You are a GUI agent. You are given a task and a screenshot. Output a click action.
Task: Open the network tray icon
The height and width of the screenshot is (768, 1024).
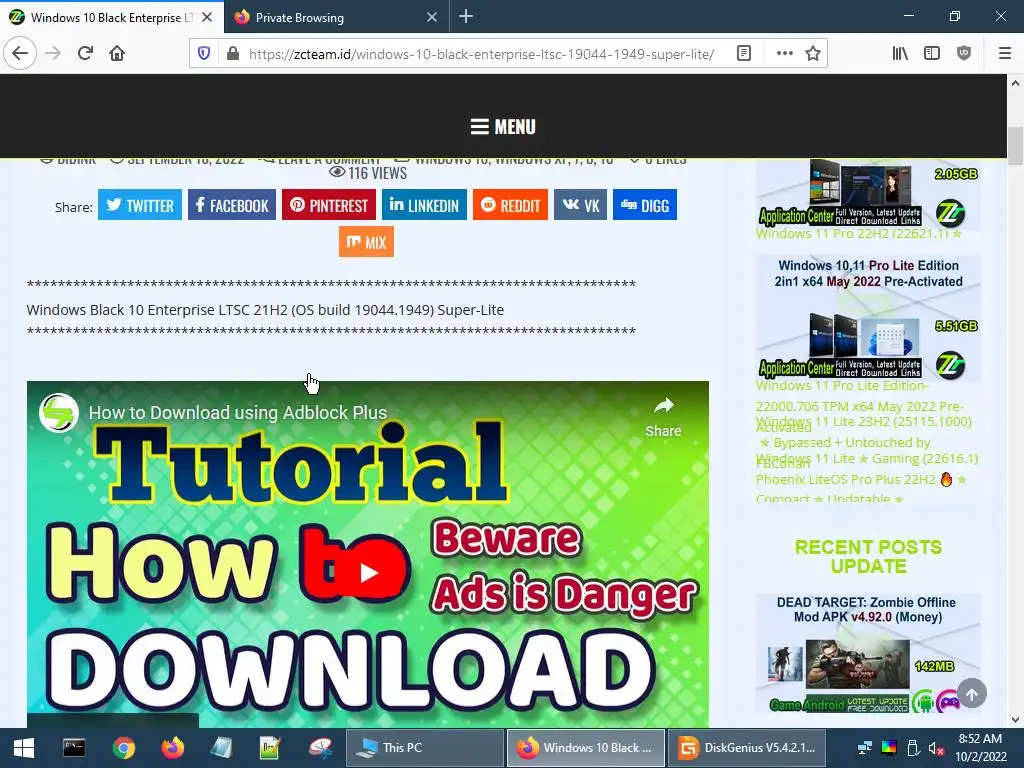[x=865, y=748]
